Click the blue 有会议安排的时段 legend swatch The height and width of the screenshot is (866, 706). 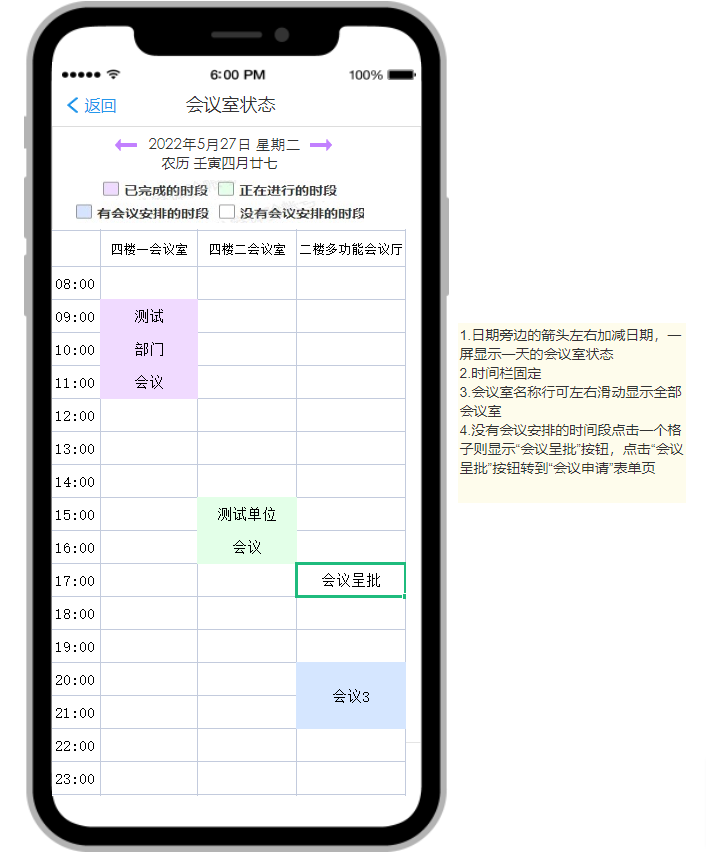(x=84, y=212)
